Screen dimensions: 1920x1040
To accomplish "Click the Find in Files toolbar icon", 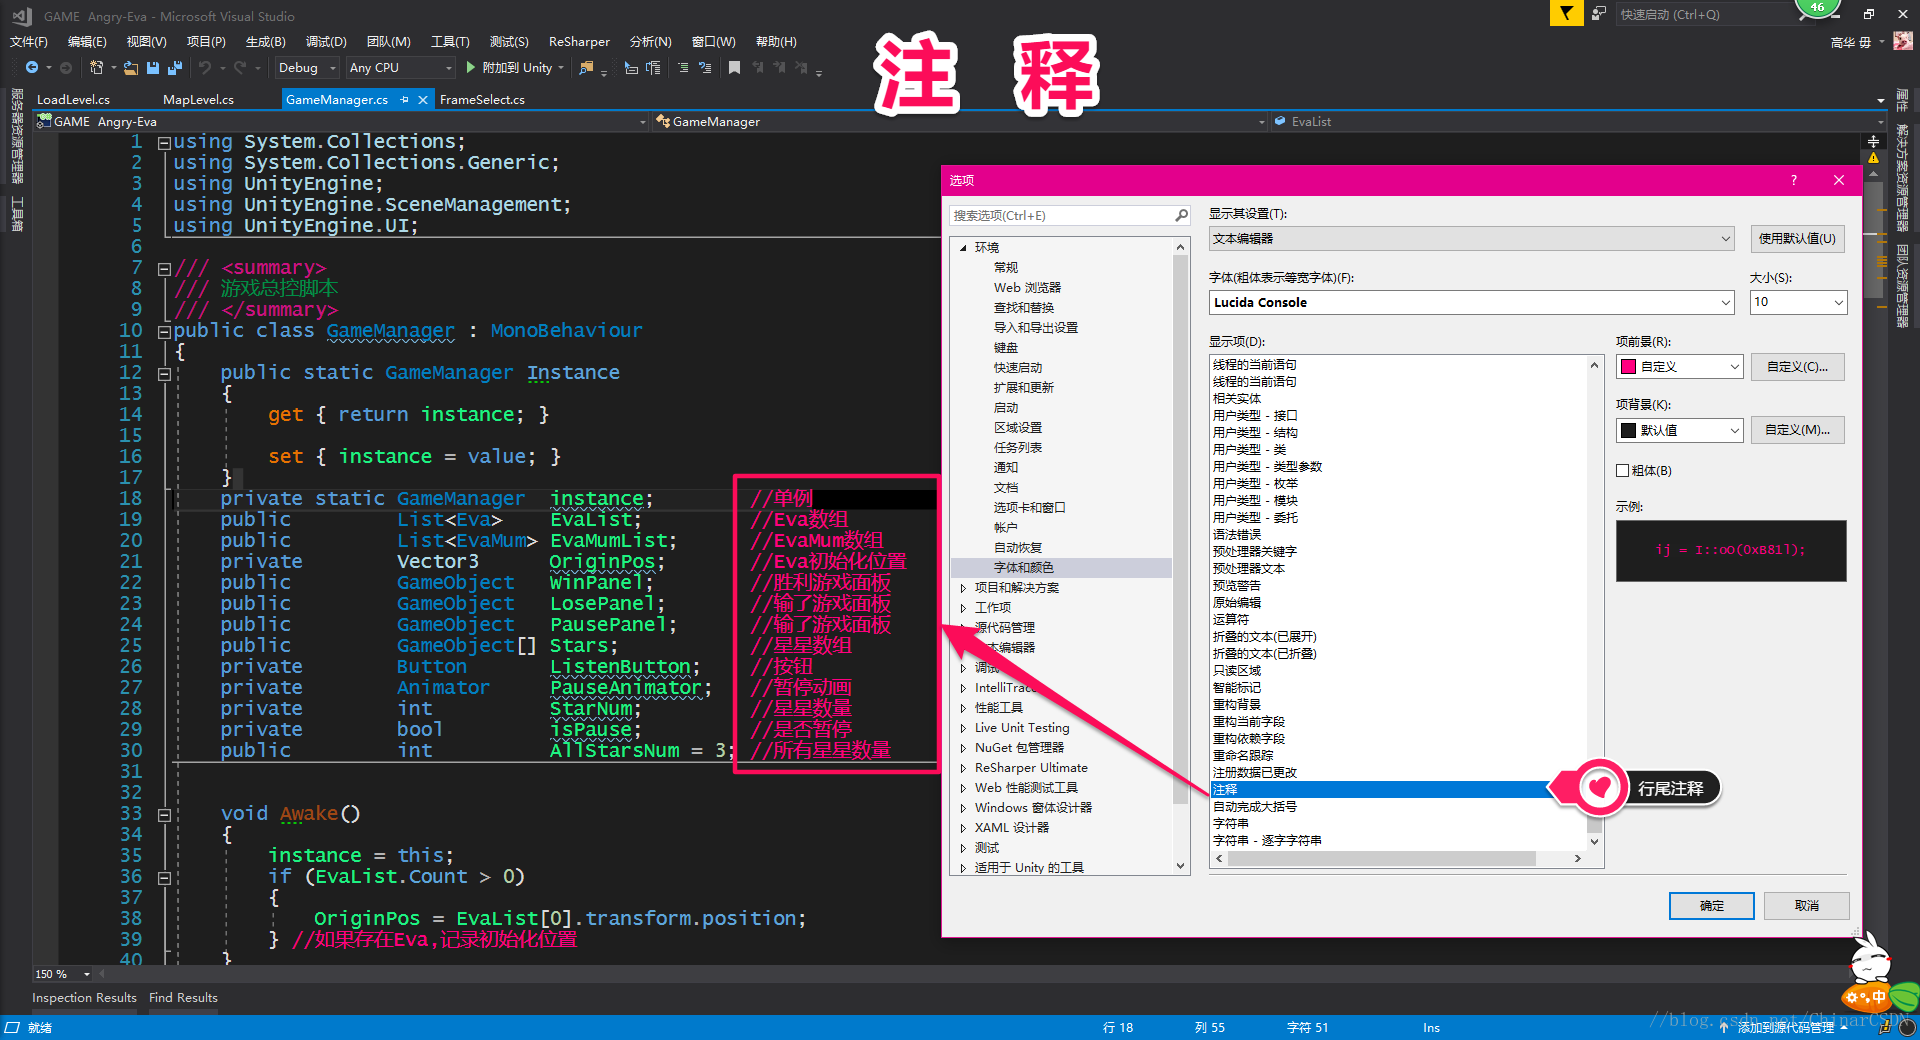I will 586,68.
